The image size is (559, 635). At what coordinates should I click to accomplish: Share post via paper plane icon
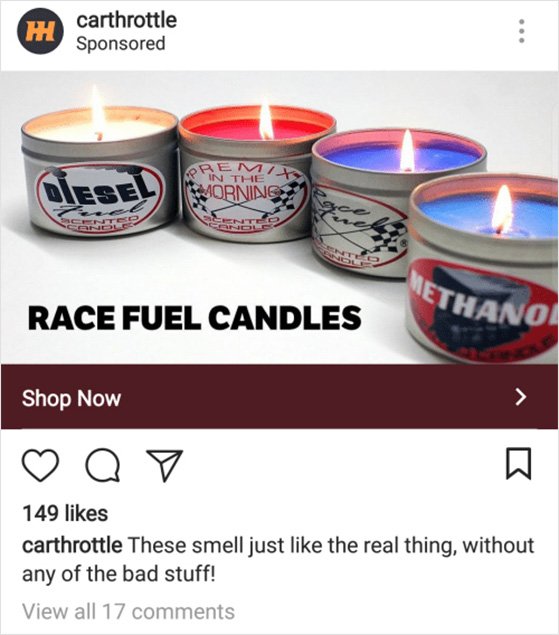pyautogui.click(x=164, y=465)
